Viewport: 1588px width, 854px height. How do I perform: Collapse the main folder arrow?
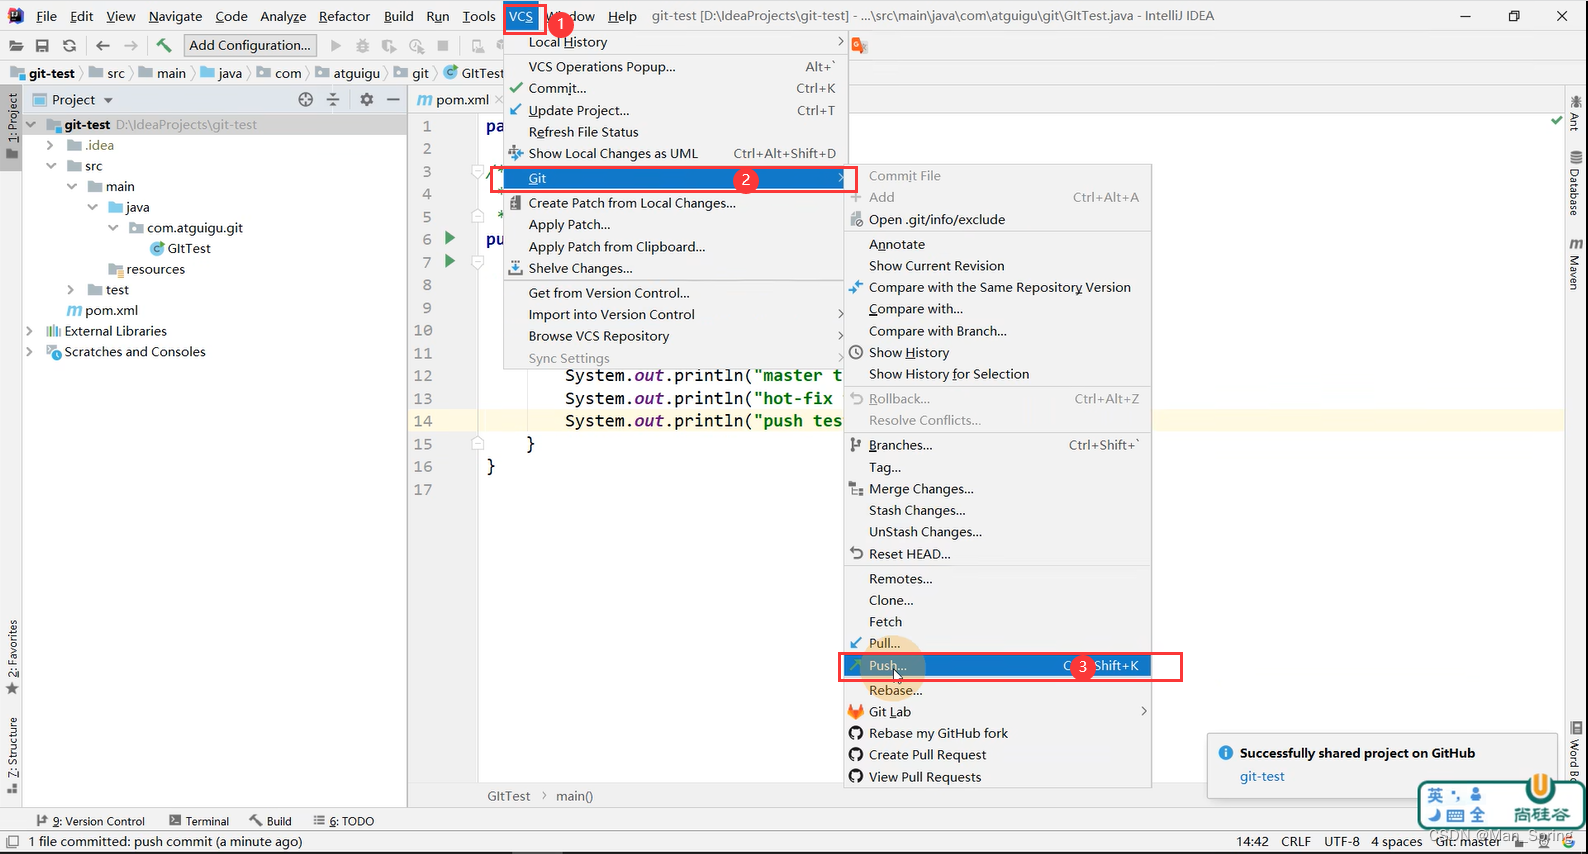pyautogui.click(x=71, y=187)
